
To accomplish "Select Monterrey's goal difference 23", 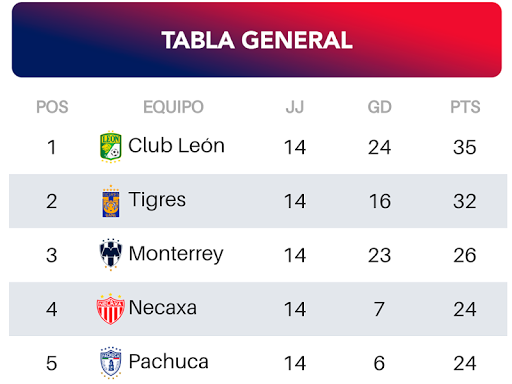I will click(x=380, y=255).
